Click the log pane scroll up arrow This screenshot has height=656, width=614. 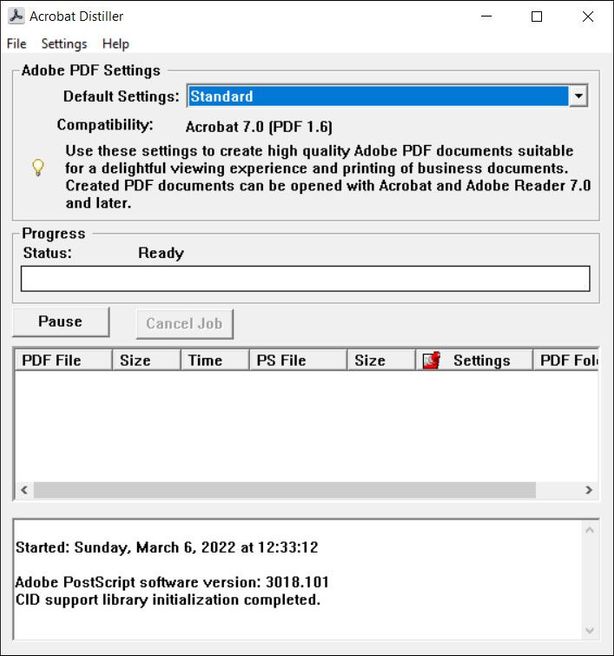(x=590, y=530)
